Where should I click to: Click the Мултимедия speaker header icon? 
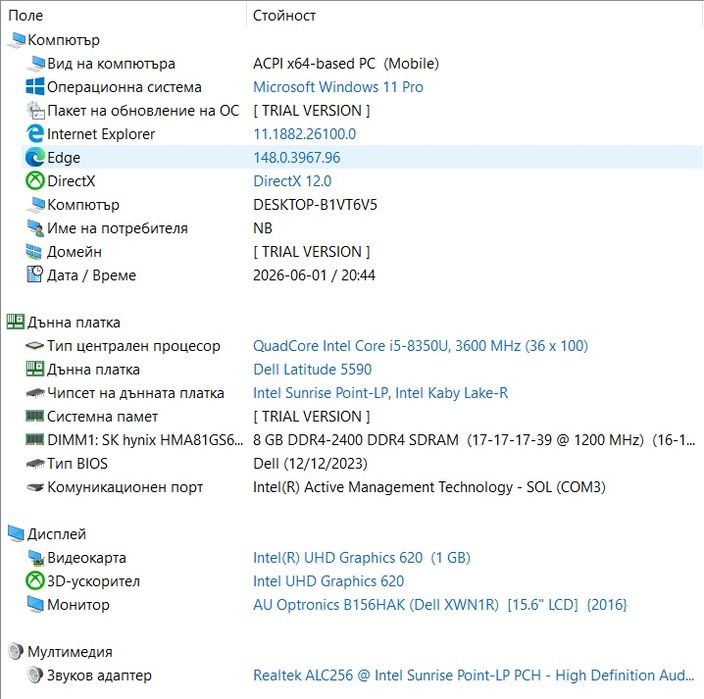tap(15, 651)
